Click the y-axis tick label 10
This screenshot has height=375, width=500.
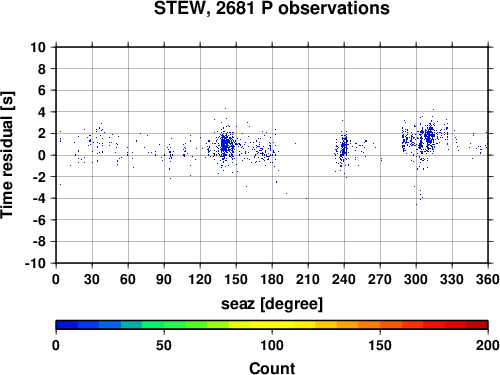[x=38, y=47]
